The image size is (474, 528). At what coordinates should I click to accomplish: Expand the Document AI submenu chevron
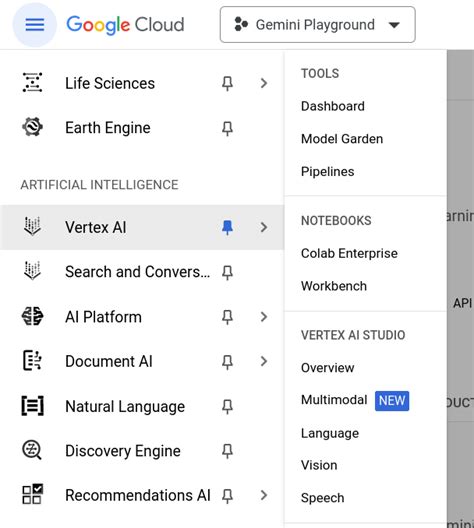[264, 361]
